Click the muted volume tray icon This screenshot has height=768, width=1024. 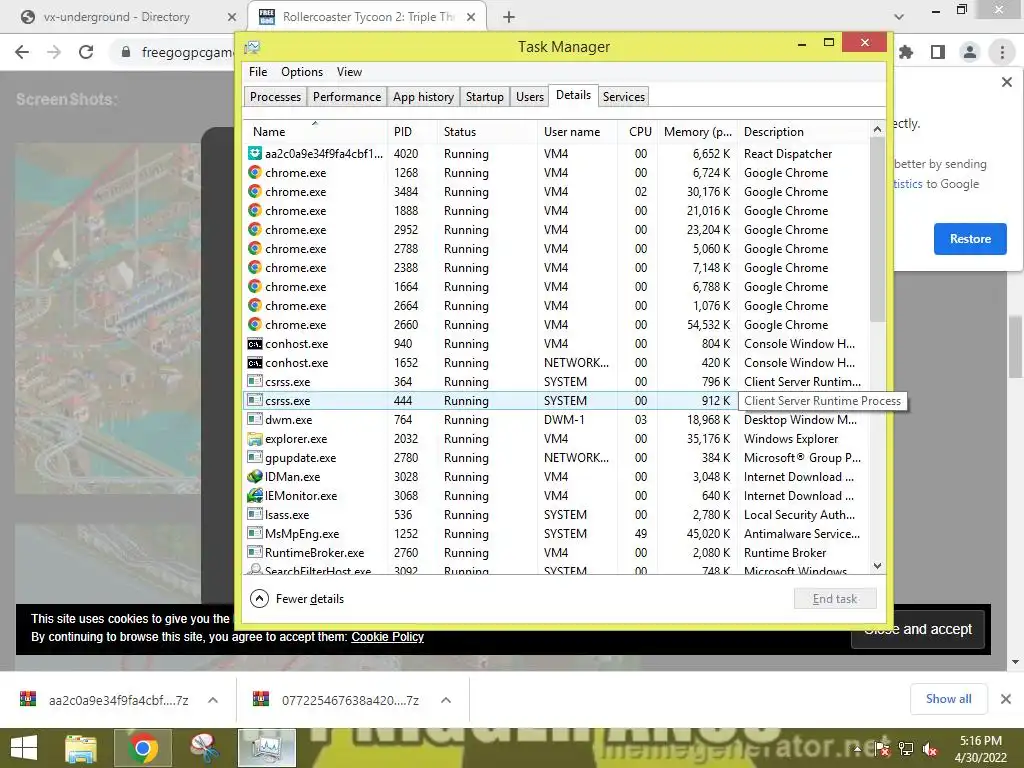[x=929, y=750]
